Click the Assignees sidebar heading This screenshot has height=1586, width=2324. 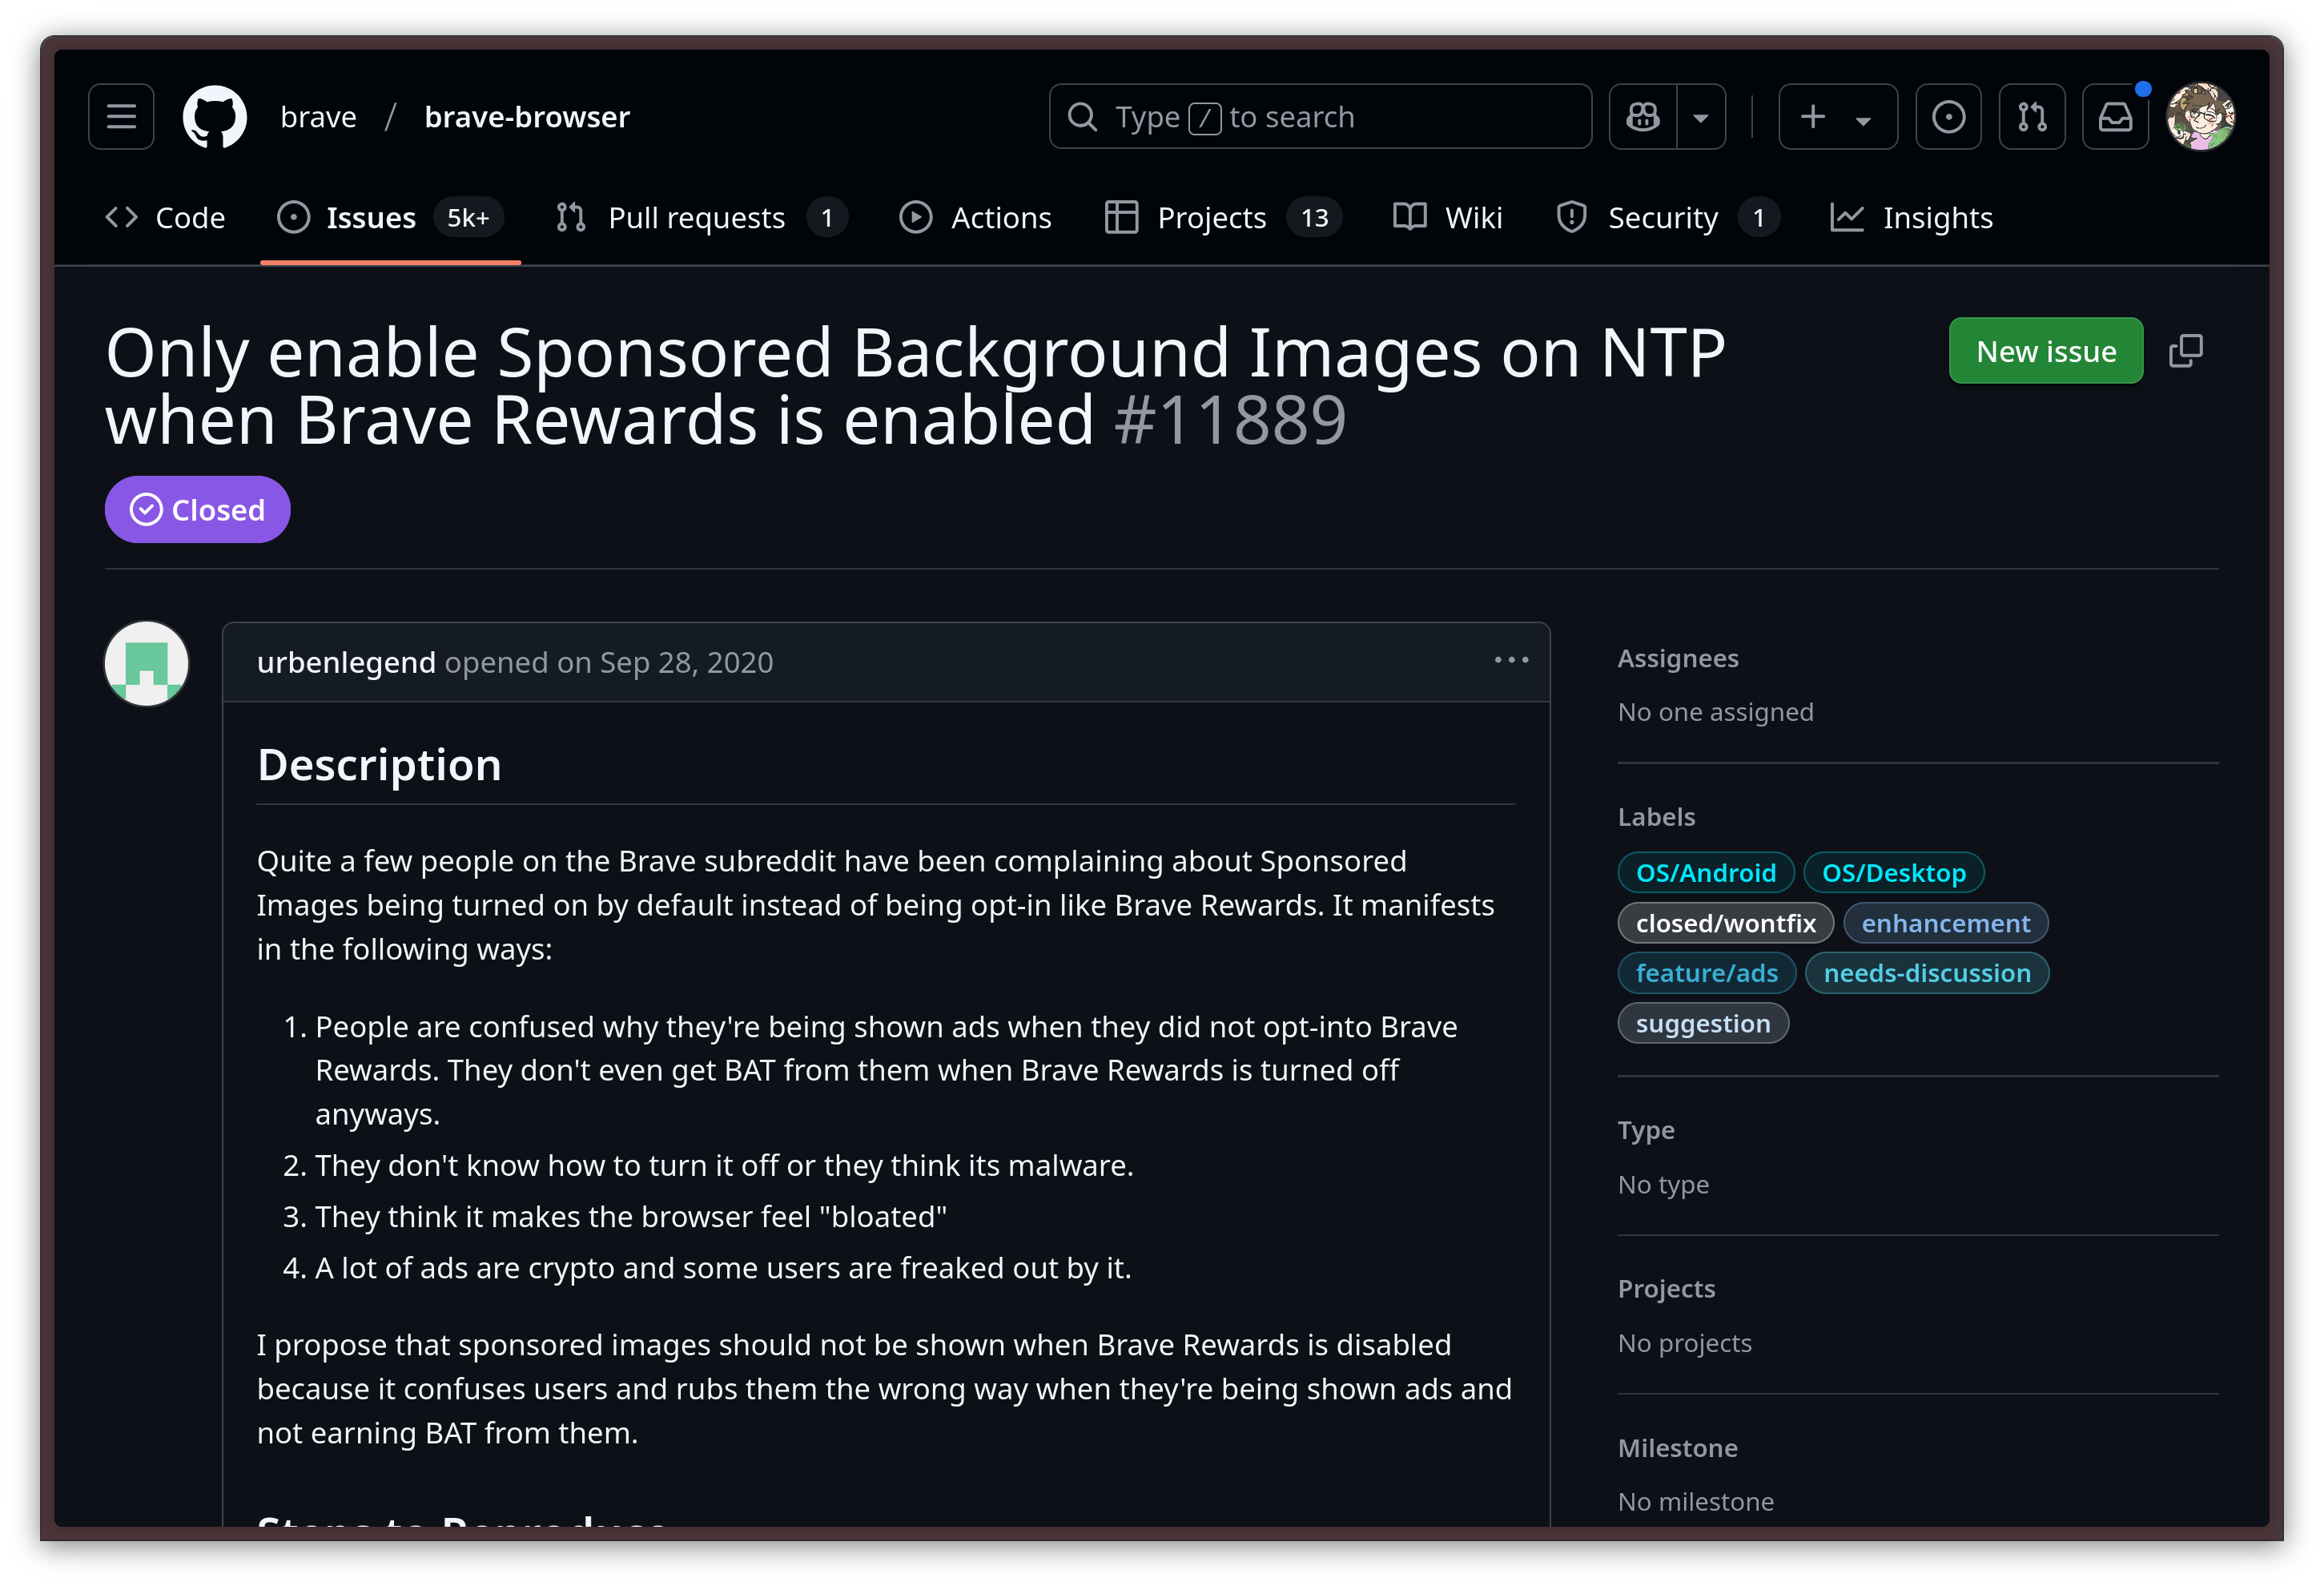coord(1678,658)
